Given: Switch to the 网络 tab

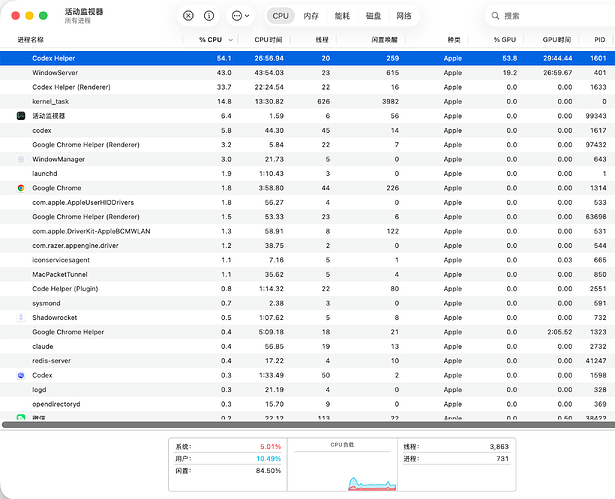Looking at the screenshot, I should 404,16.
